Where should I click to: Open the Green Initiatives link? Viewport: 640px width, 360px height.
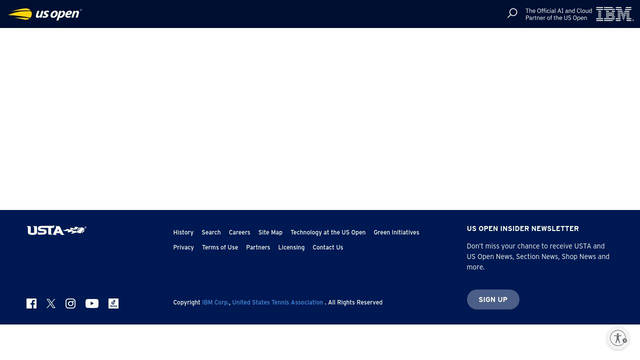tap(396, 232)
